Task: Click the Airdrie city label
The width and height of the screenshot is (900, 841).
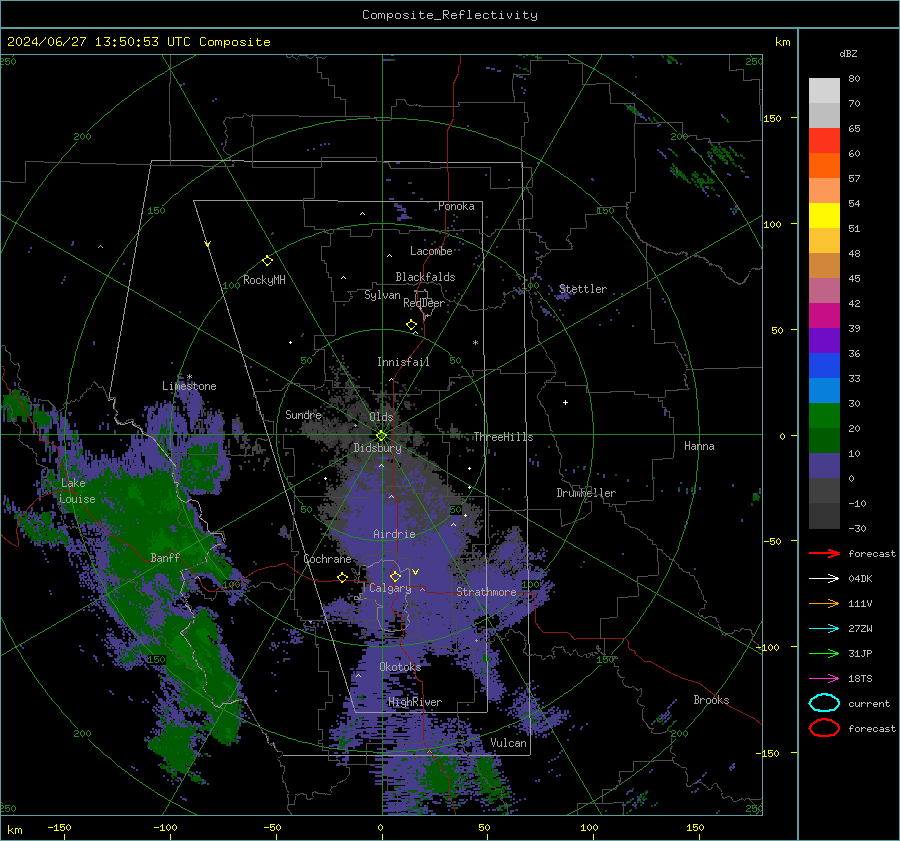Action: tap(394, 534)
